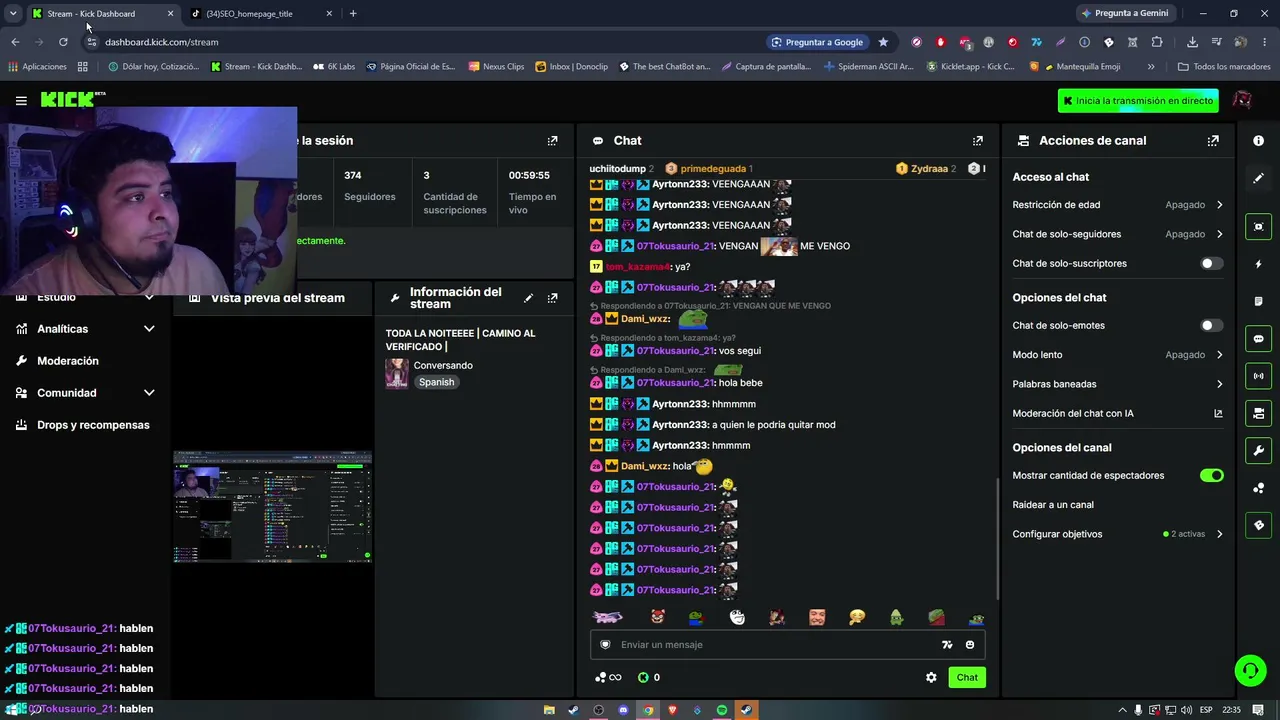
Task: Open the Kick hamburger menu
Action: tap(21, 100)
